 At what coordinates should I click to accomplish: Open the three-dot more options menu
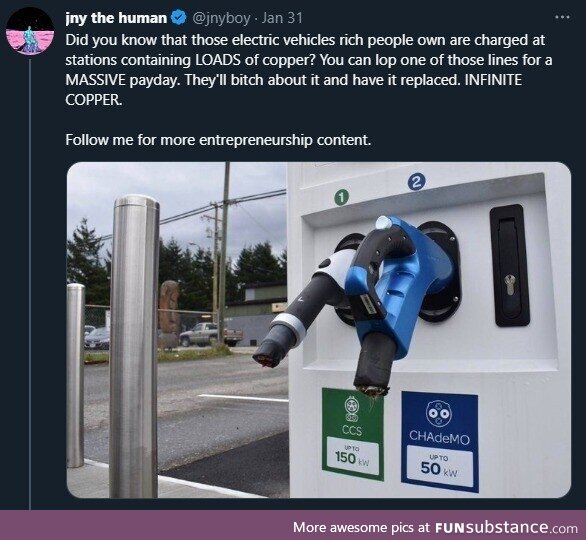point(562,17)
